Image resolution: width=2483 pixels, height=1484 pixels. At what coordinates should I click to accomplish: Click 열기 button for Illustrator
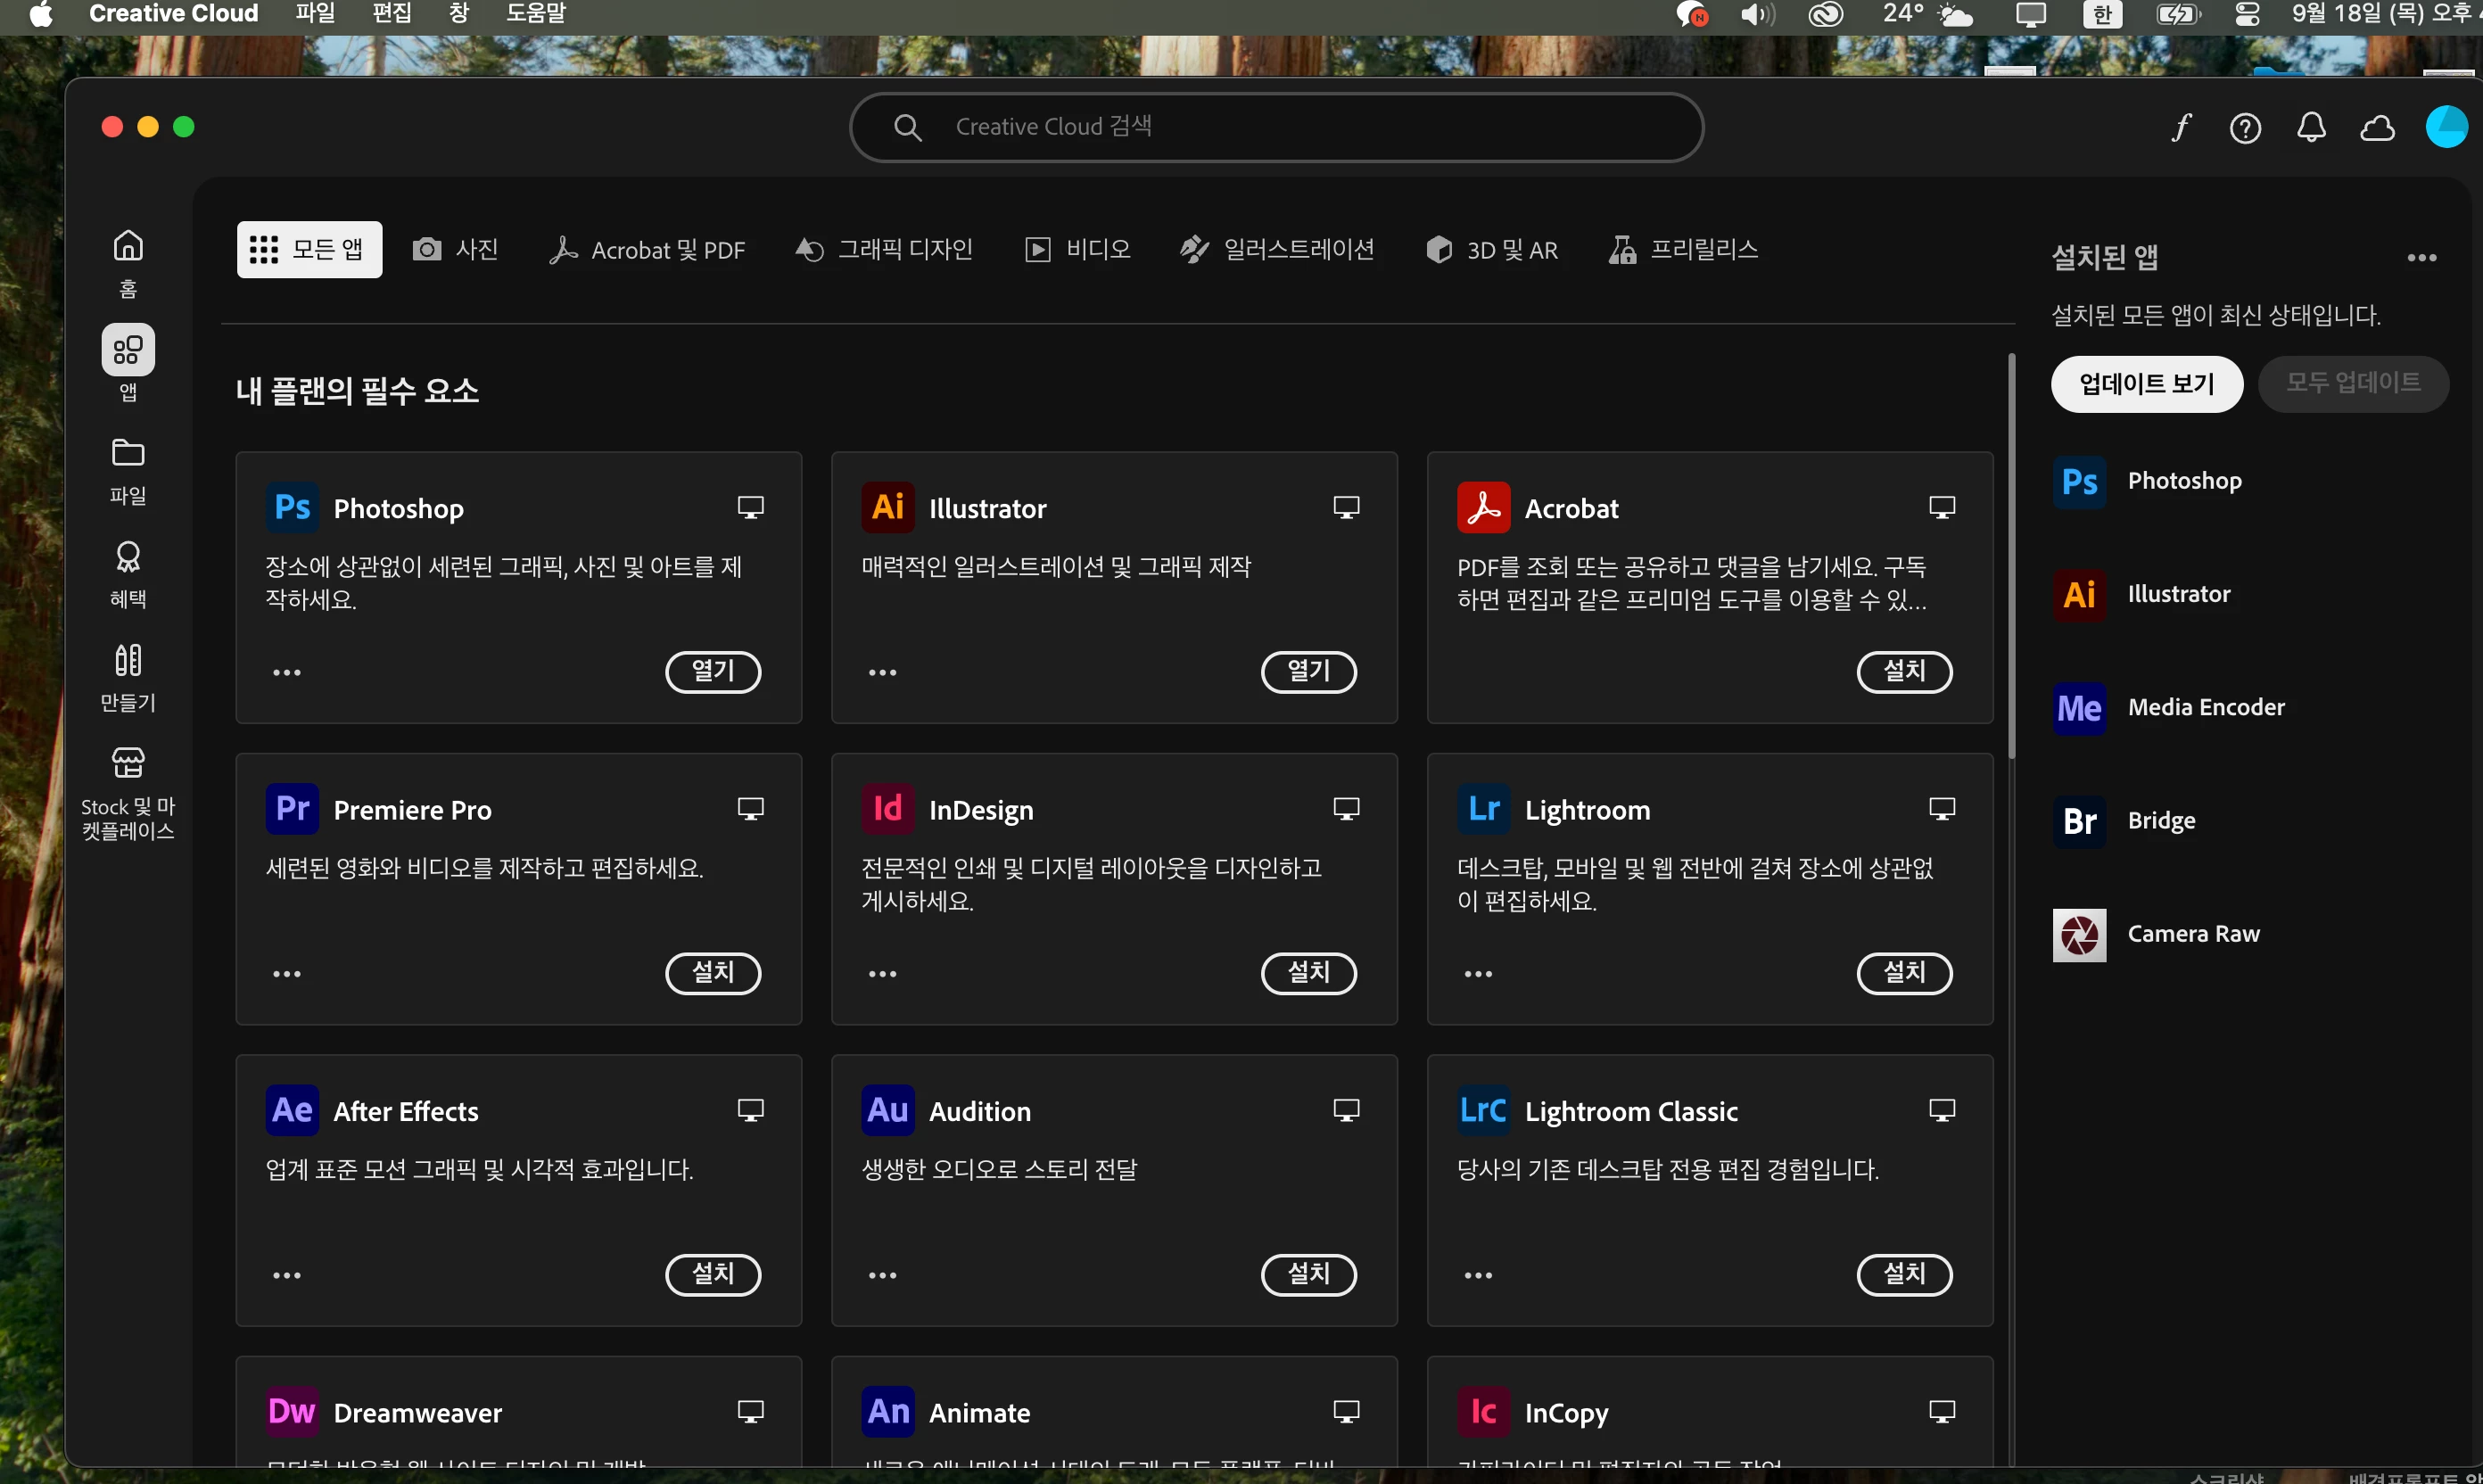point(1308,671)
